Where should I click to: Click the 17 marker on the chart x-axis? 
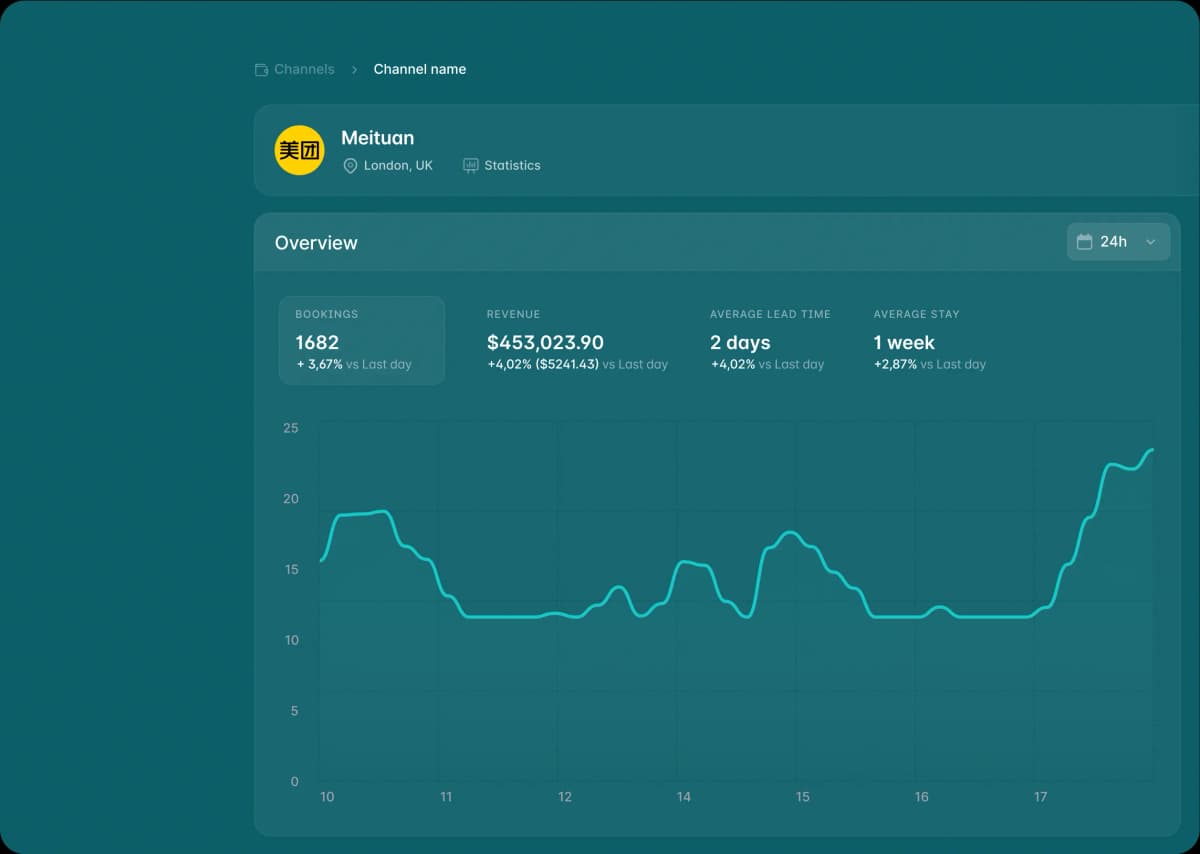coord(1040,797)
